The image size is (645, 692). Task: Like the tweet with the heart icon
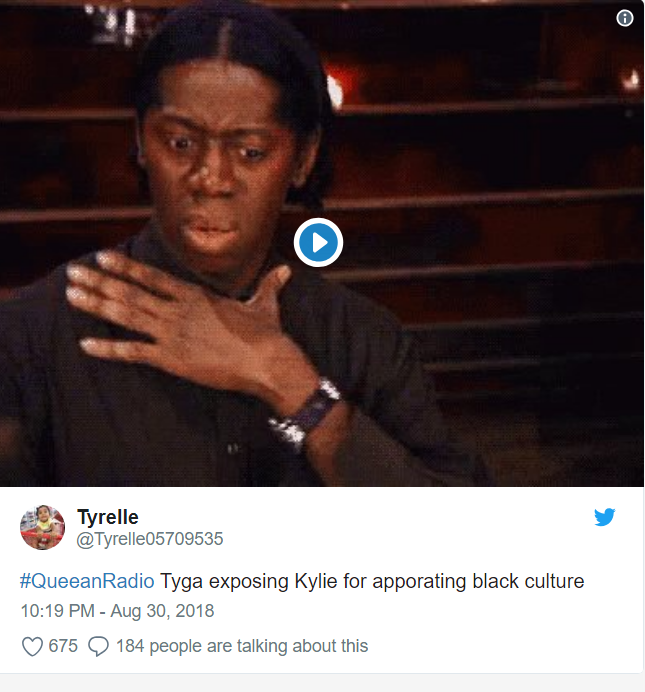[x=32, y=647]
